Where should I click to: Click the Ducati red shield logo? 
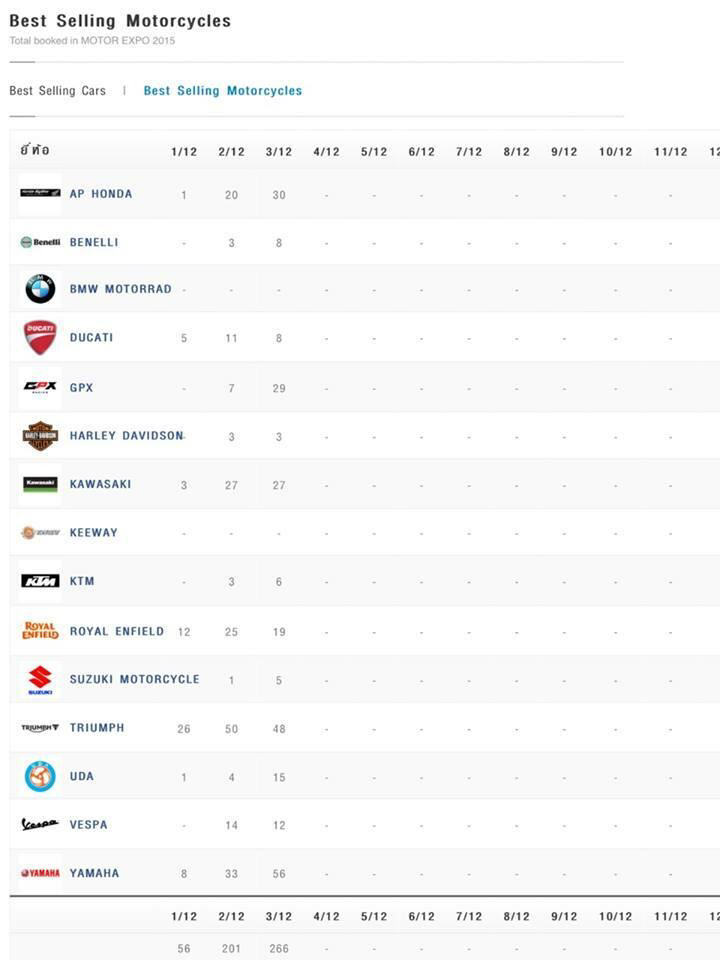[x=40, y=337]
